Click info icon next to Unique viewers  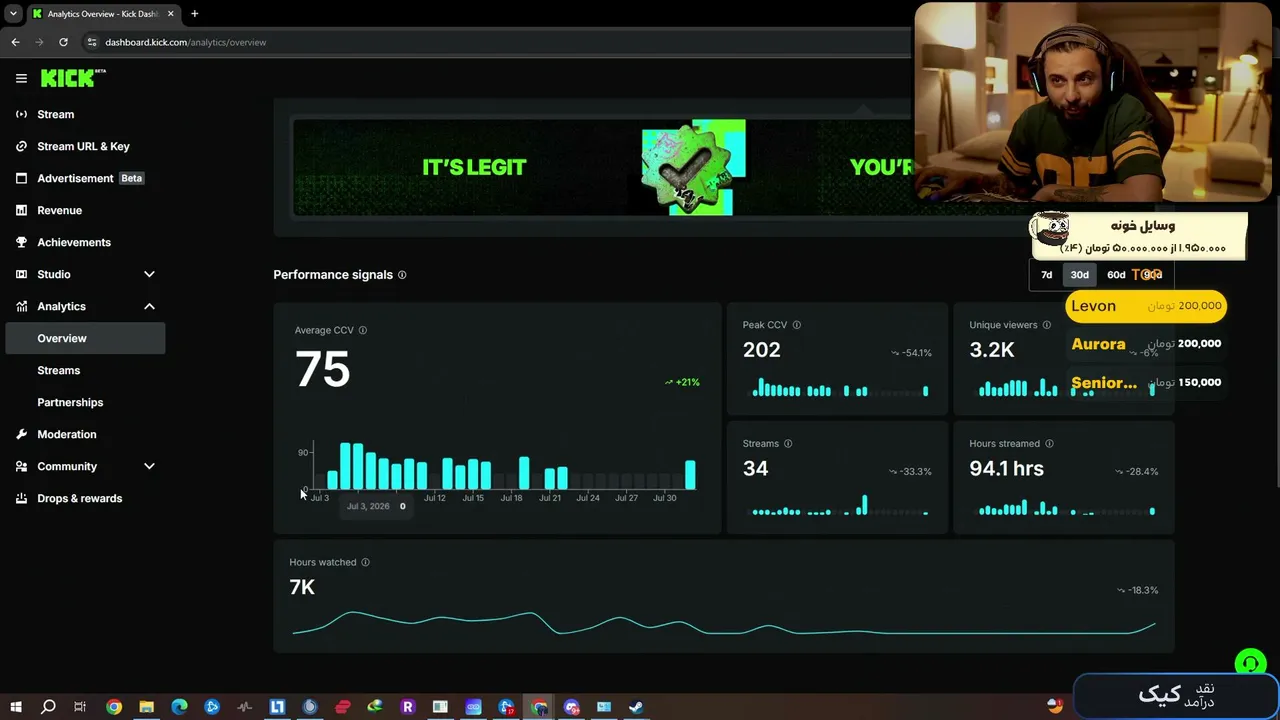1047,325
